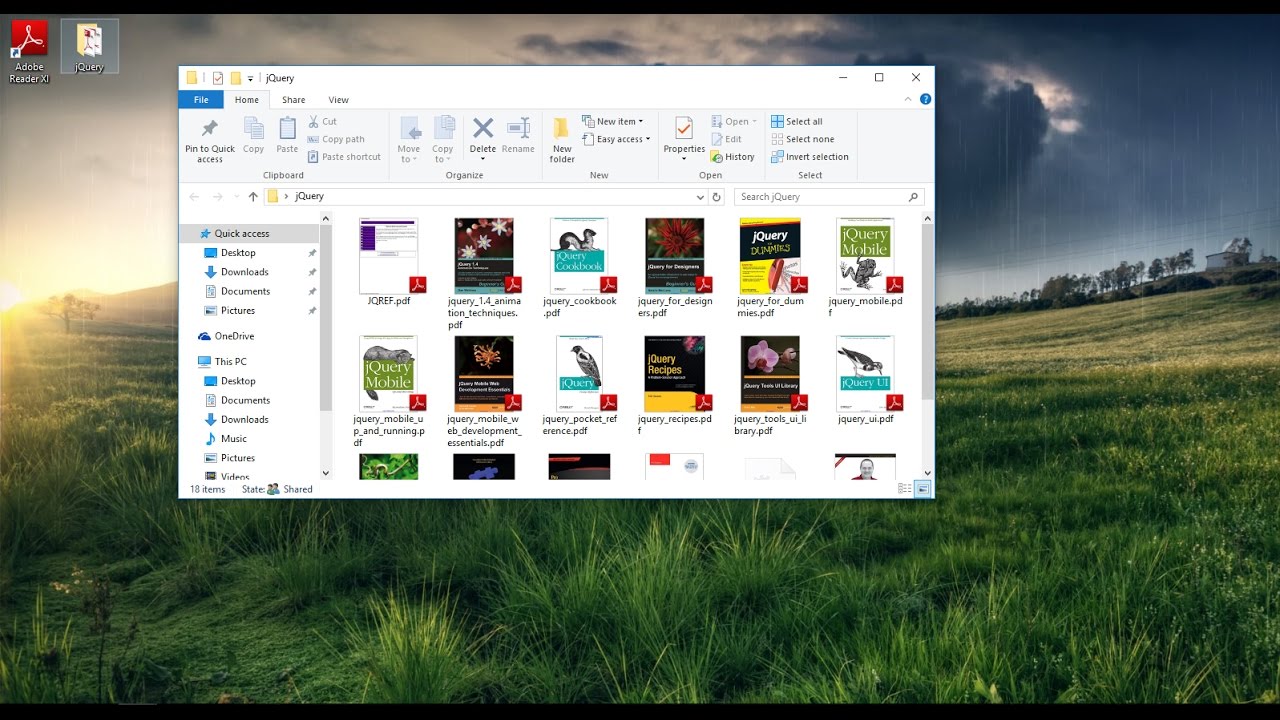
Task: Click Pin to Quick access icon
Action: 210,129
